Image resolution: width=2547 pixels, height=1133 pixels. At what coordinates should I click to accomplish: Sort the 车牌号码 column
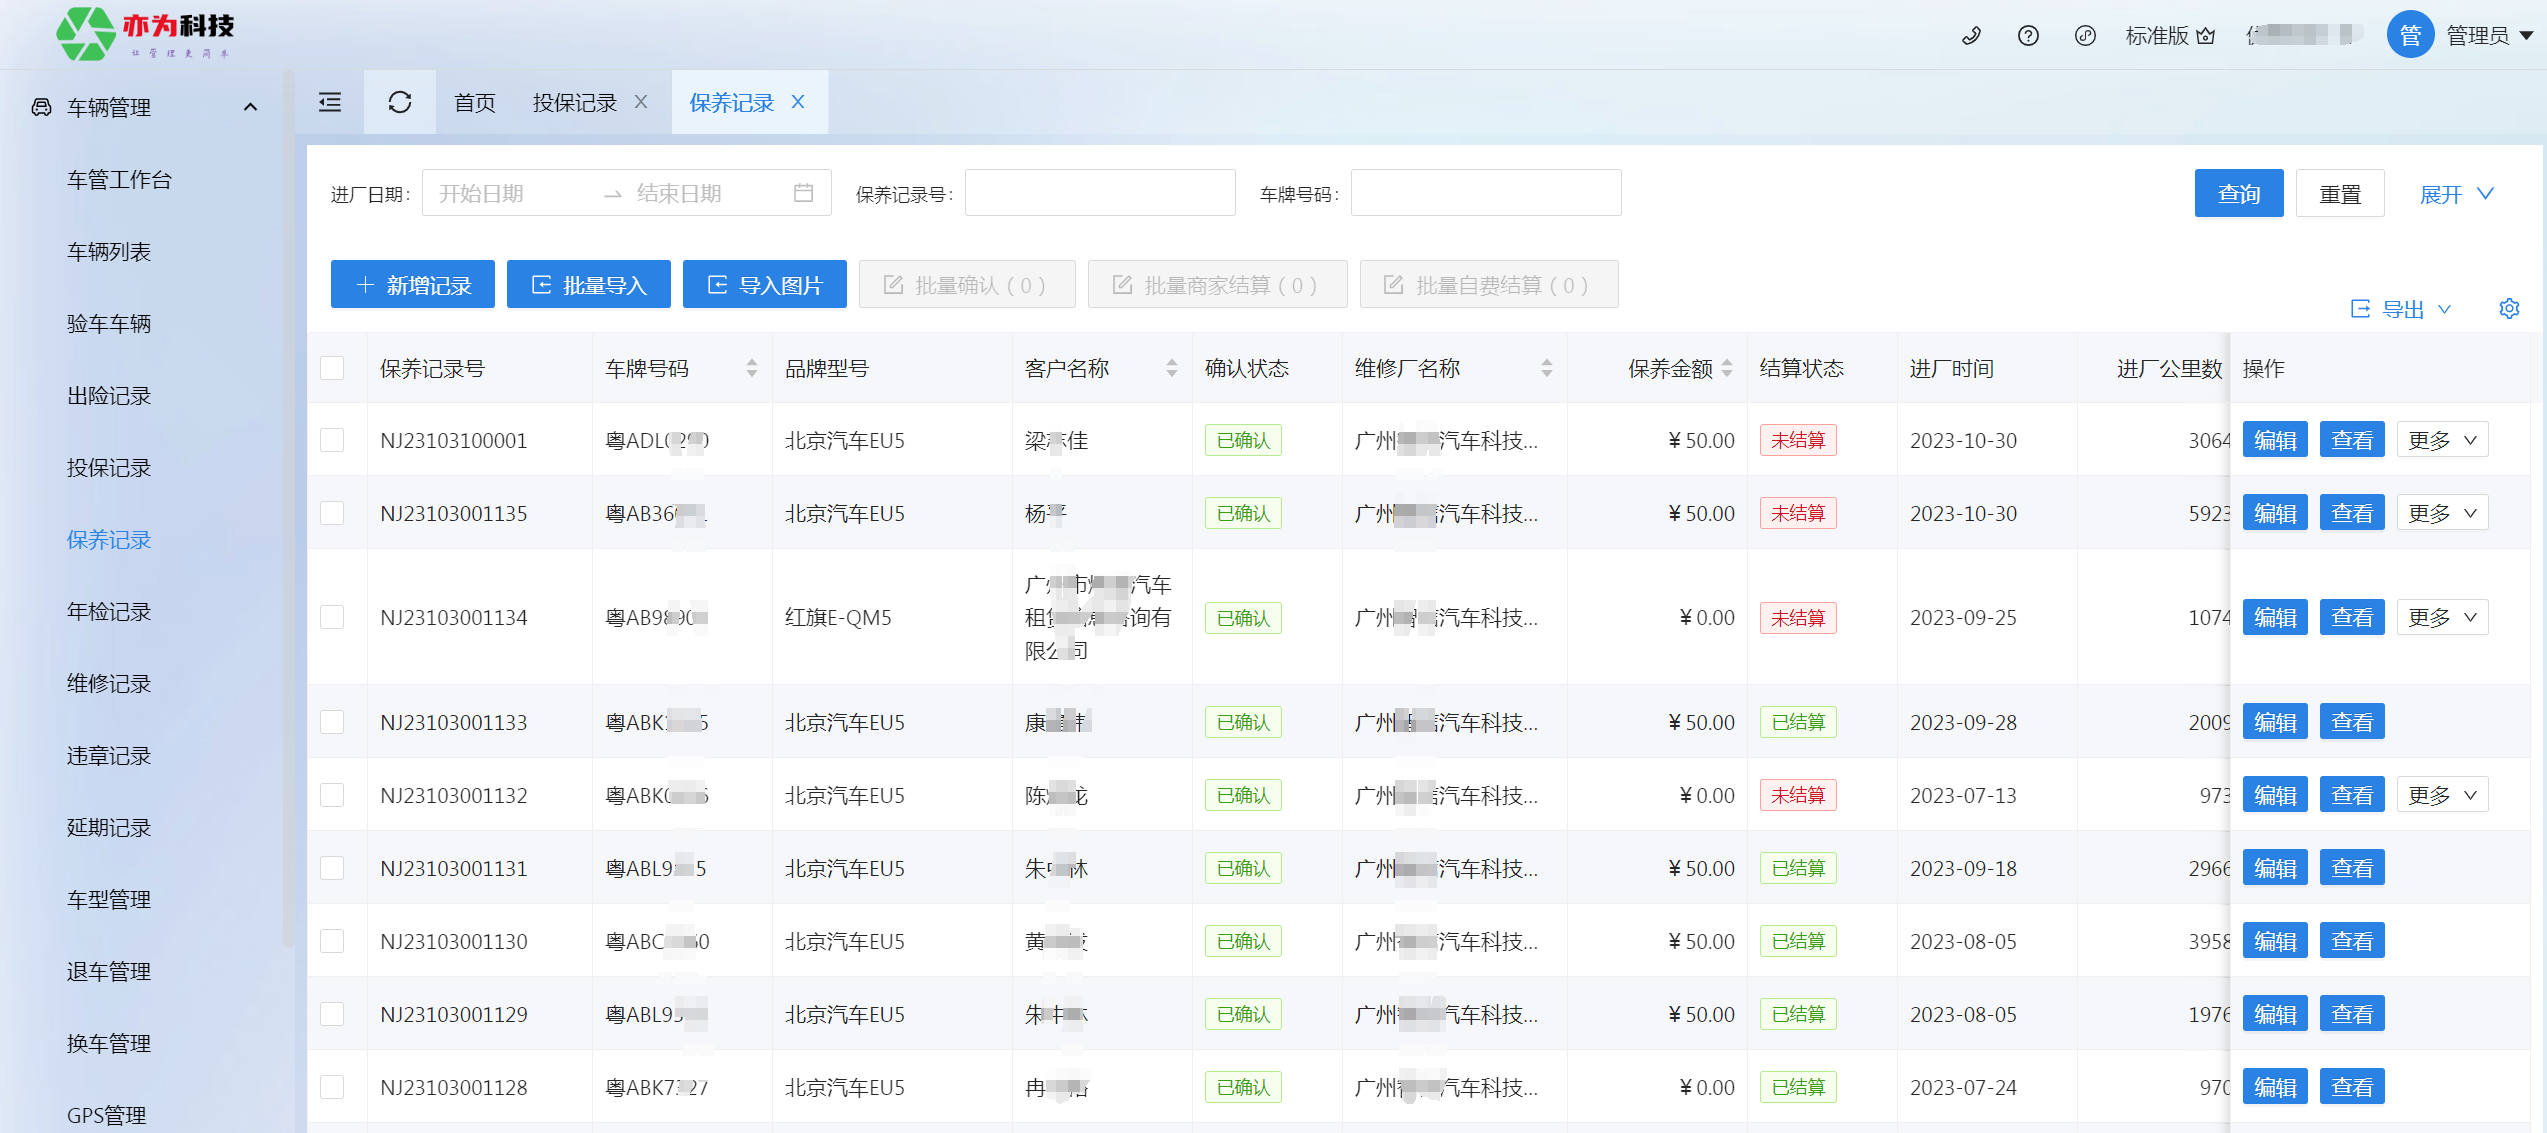pyautogui.click(x=752, y=369)
